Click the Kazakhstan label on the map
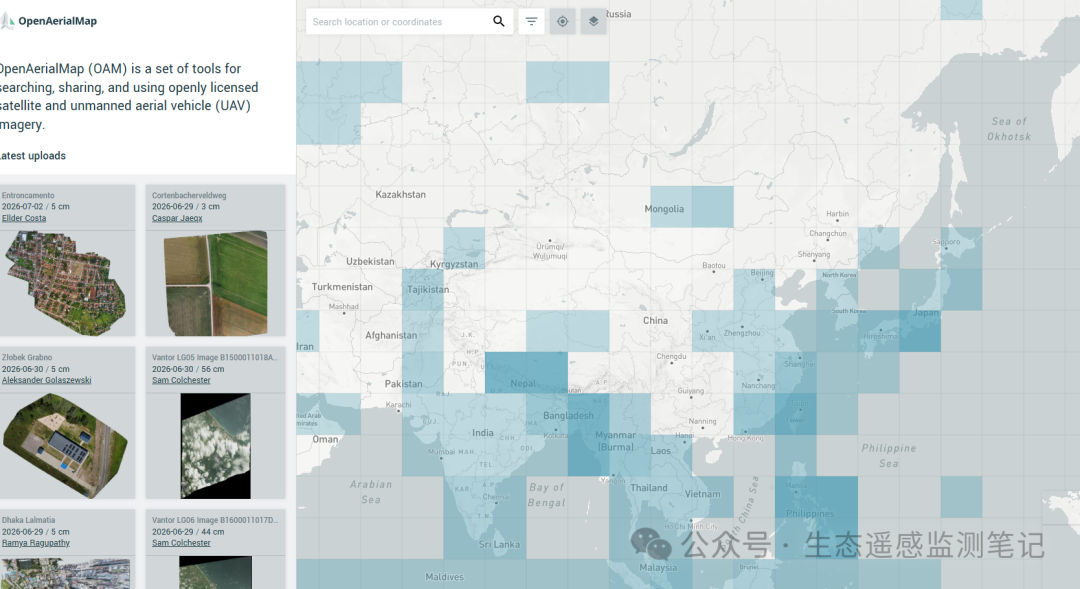1080x589 pixels. coord(400,194)
